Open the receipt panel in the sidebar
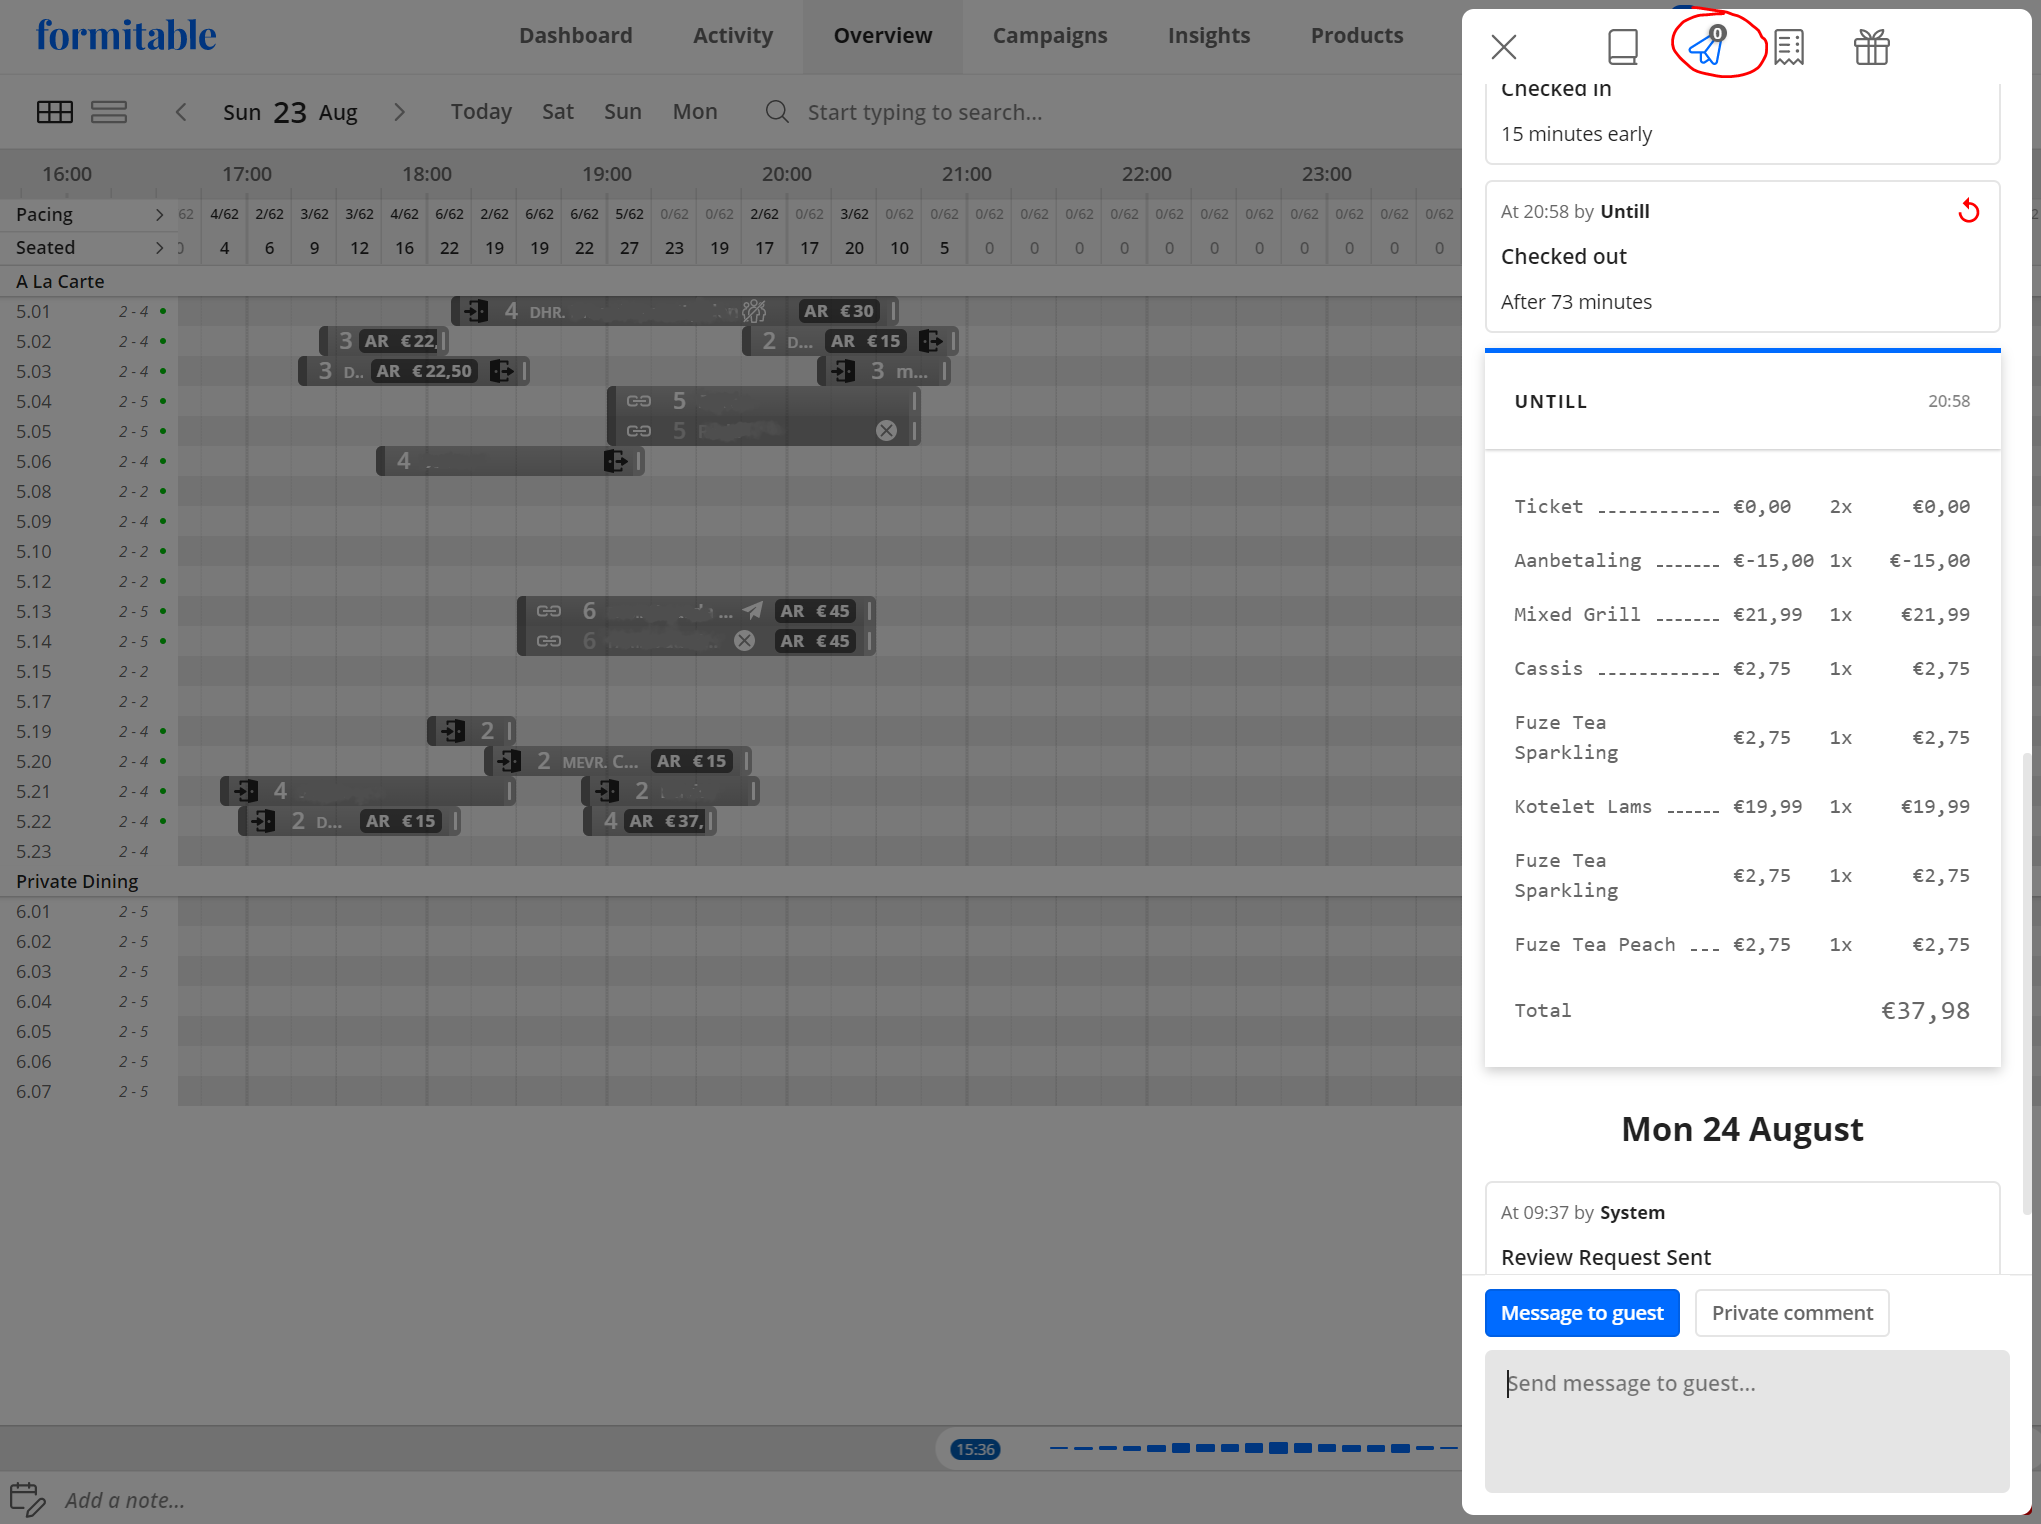This screenshot has width=2041, height=1524. pos(1788,47)
